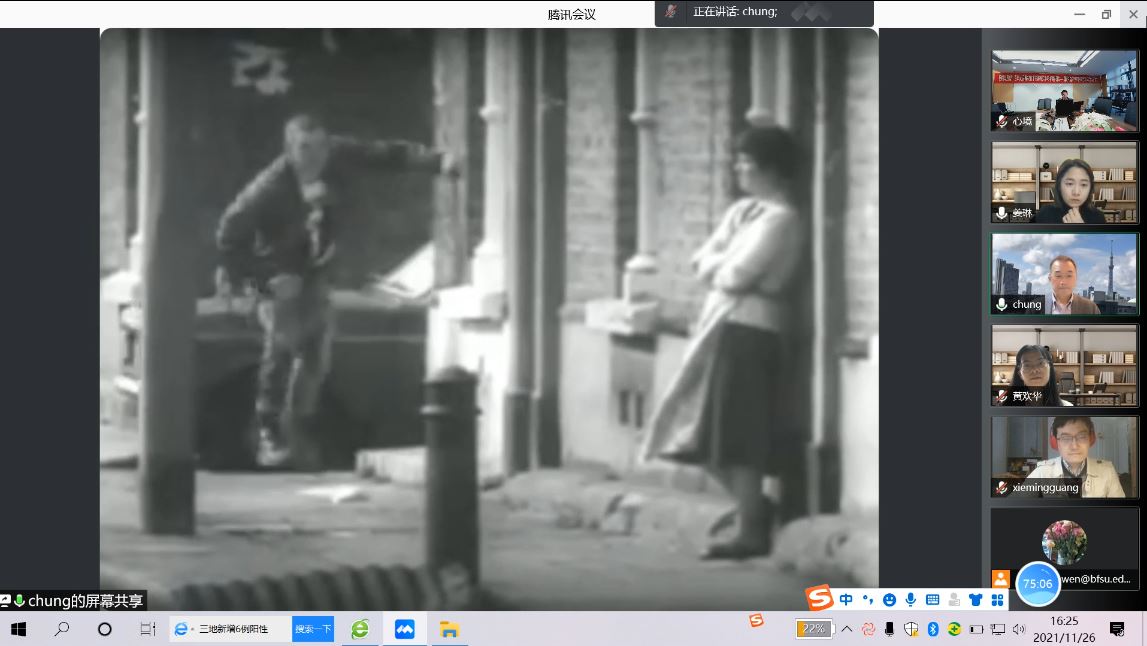Click the muted mic icon beside 黄欢华
The image size is (1147, 646).
point(1002,396)
